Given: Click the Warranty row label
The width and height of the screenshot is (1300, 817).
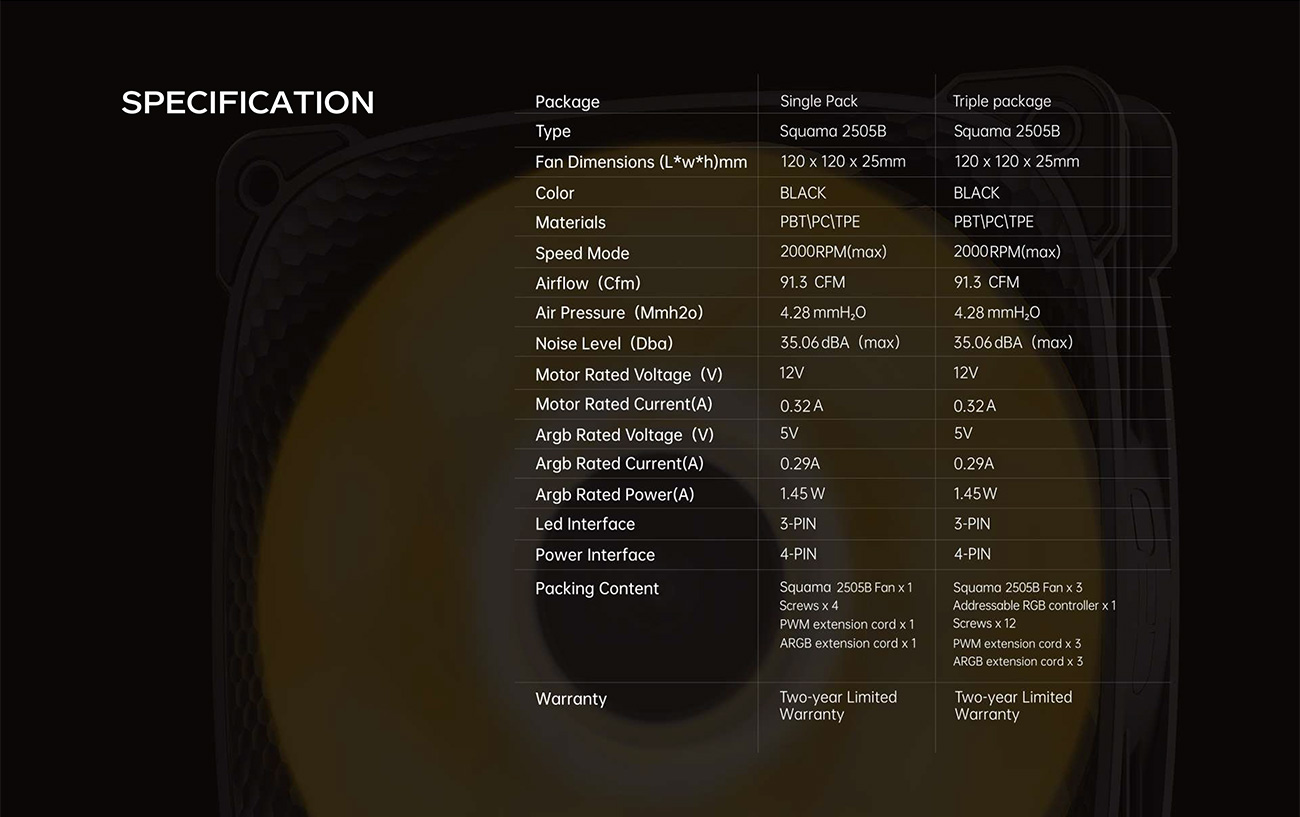Looking at the screenshot, I should tap(570, 699).
